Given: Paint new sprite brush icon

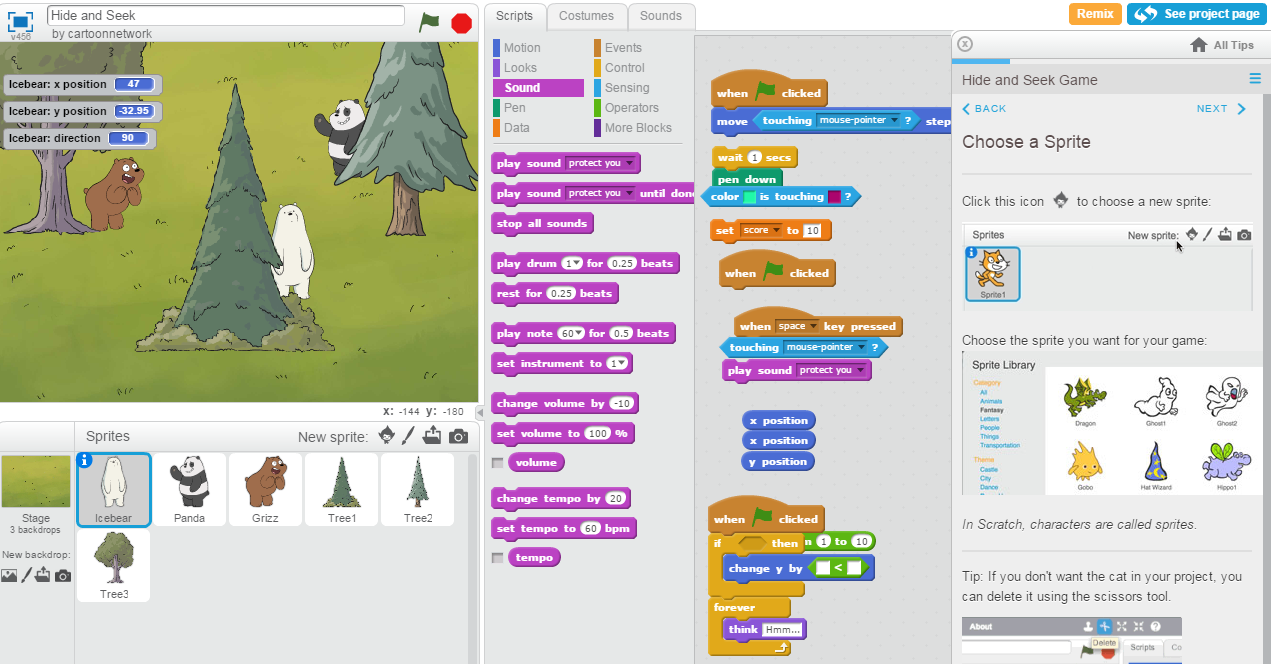Looking at the screenshot, I should pos(408,436).
